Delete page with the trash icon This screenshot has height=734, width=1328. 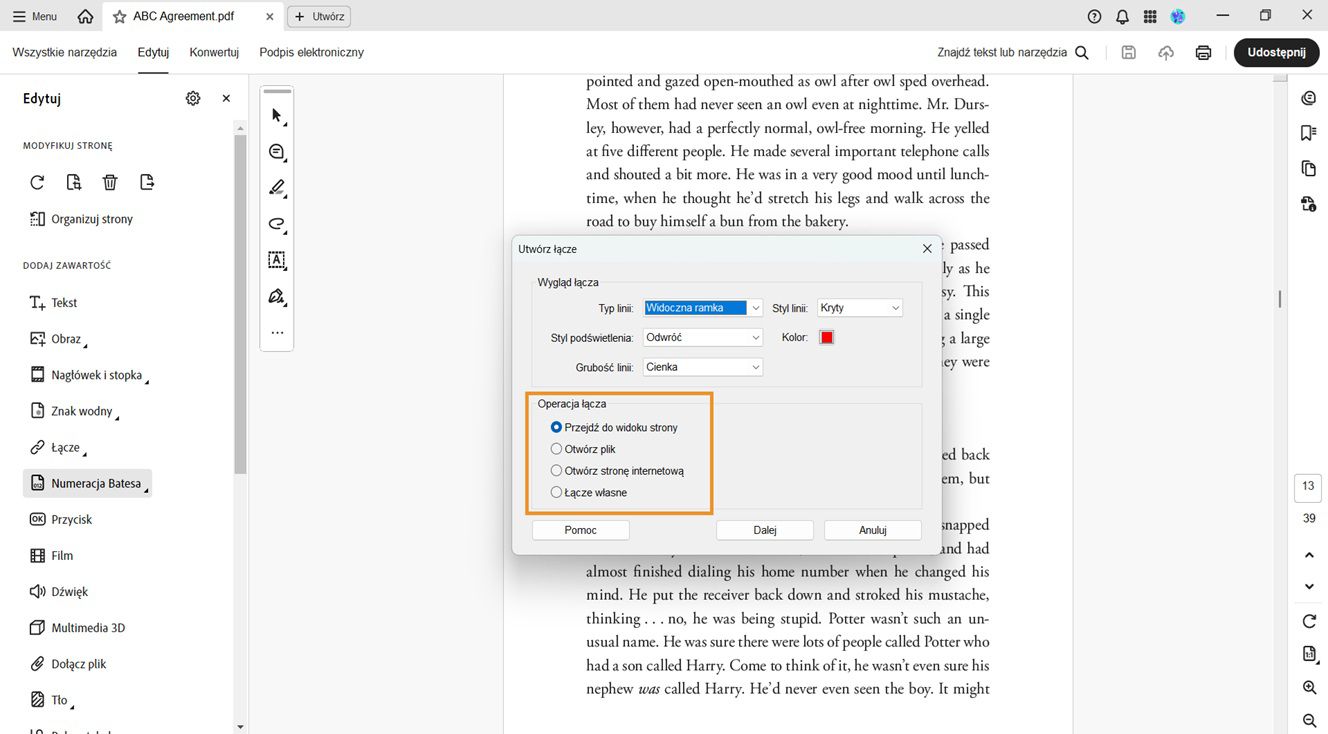(x=110, y=182)
